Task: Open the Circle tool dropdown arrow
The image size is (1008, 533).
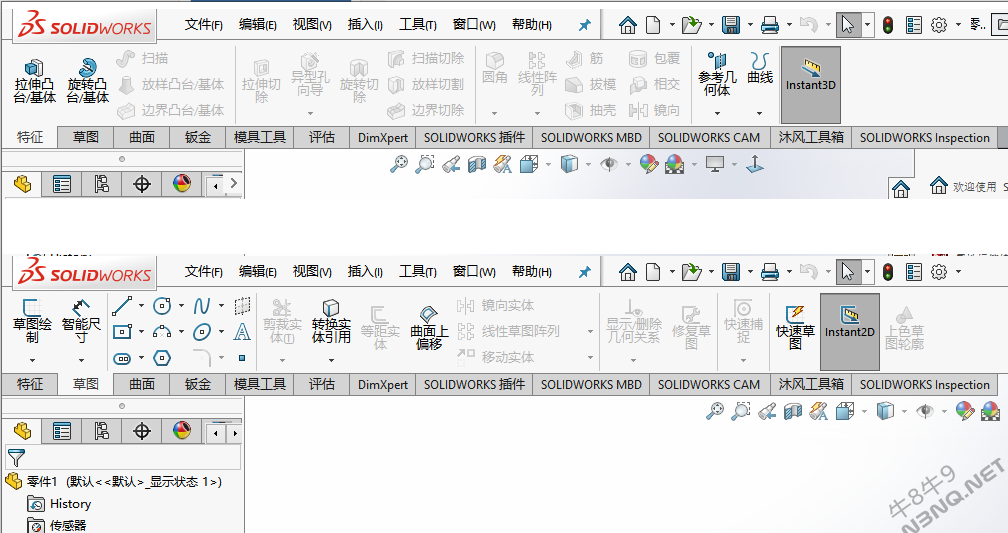Action: click(181, 306)
